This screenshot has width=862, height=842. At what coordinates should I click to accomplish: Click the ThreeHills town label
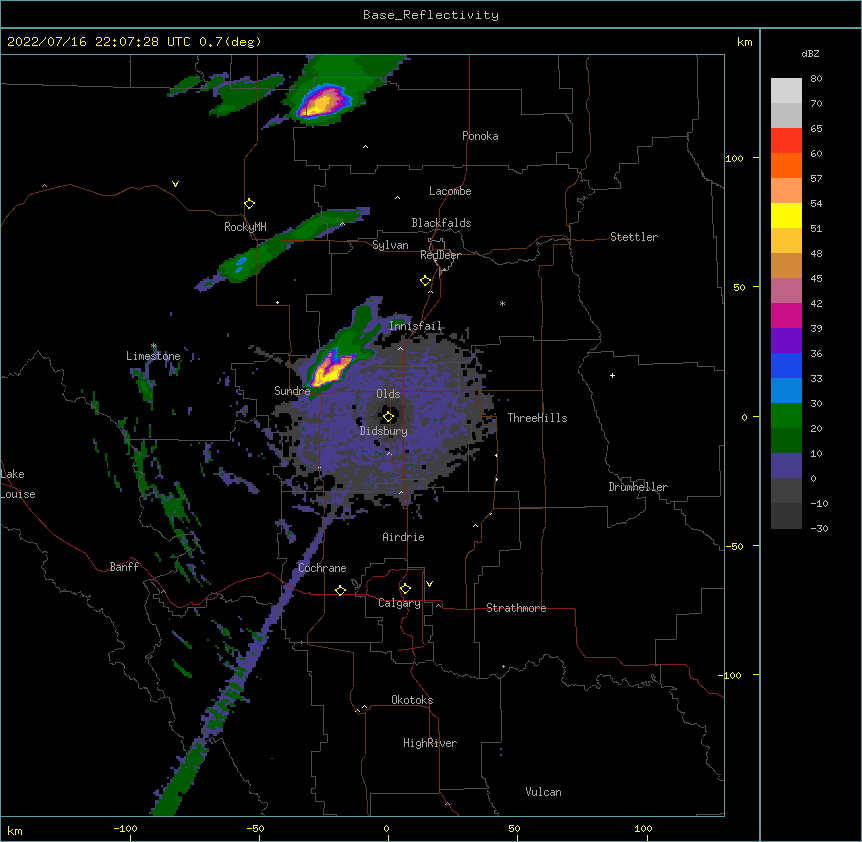click(537, 418)
